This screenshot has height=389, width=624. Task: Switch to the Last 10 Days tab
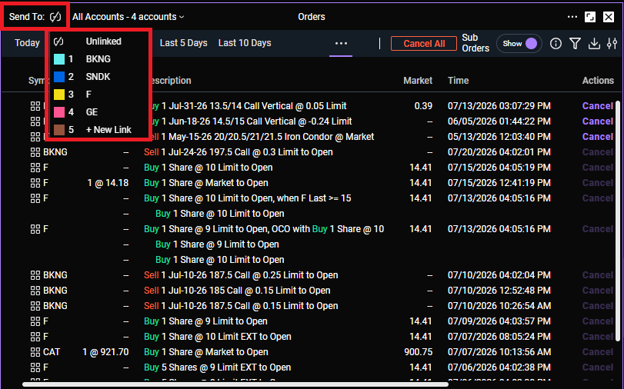click(x=245, y=43)
